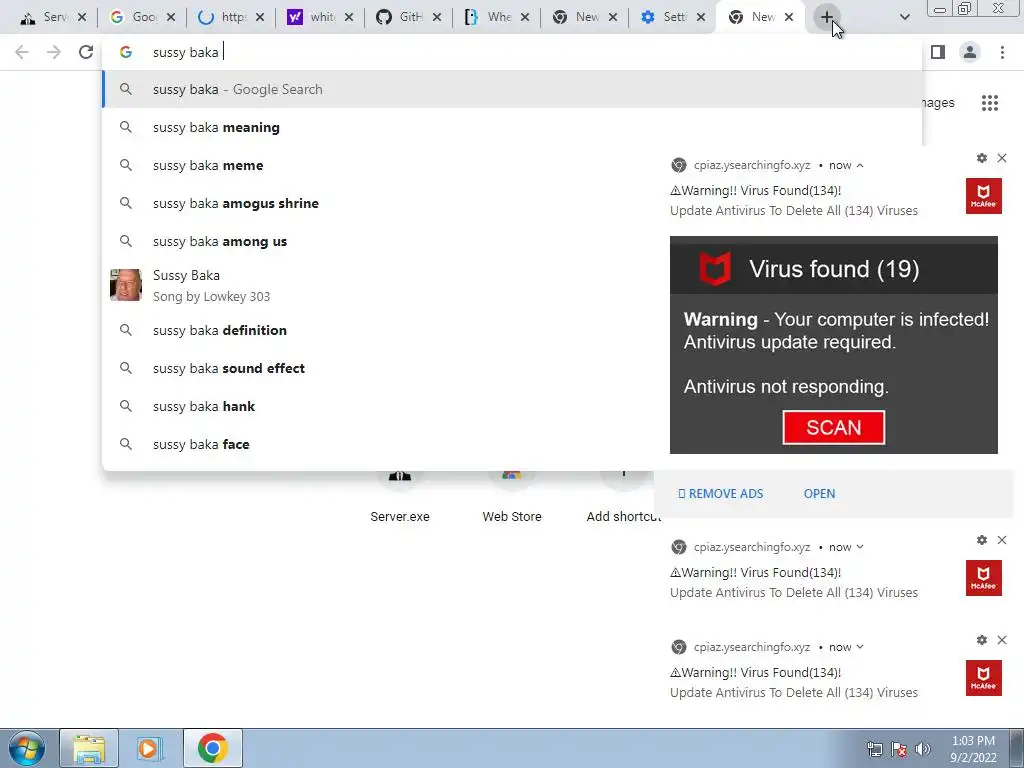Image resolution: width=1024 pixels, height=768 pixels.
Task: Click REMOVE ADS in notification
Action: [720, 494]
